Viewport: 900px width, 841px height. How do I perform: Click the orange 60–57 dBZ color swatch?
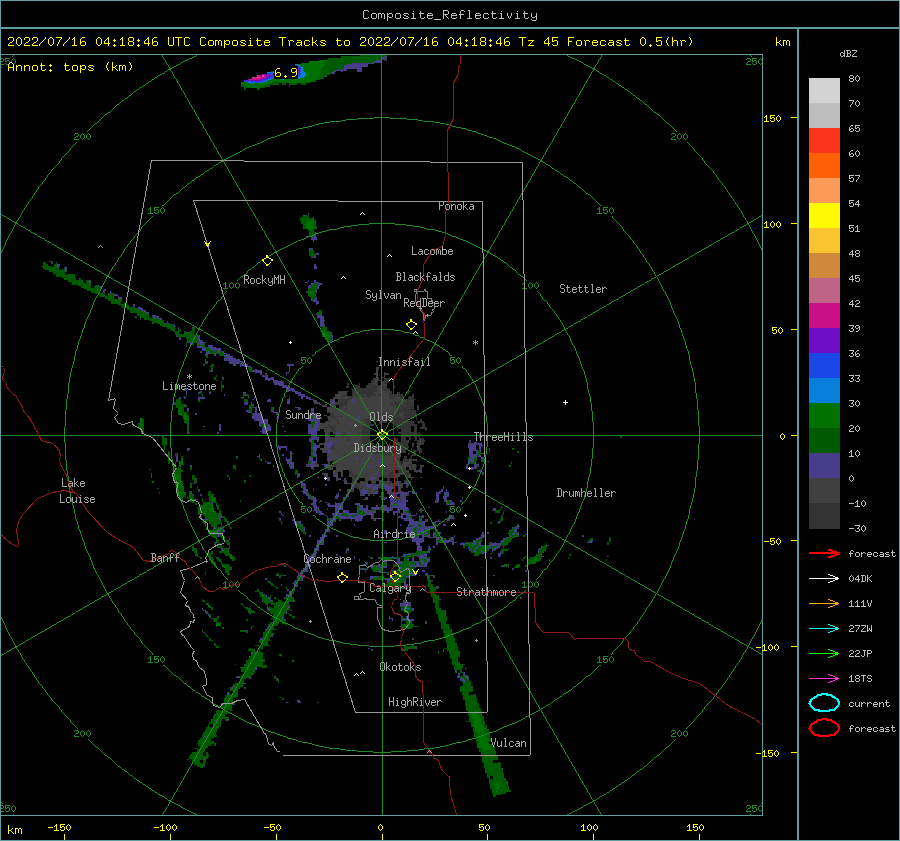[824, 166]
